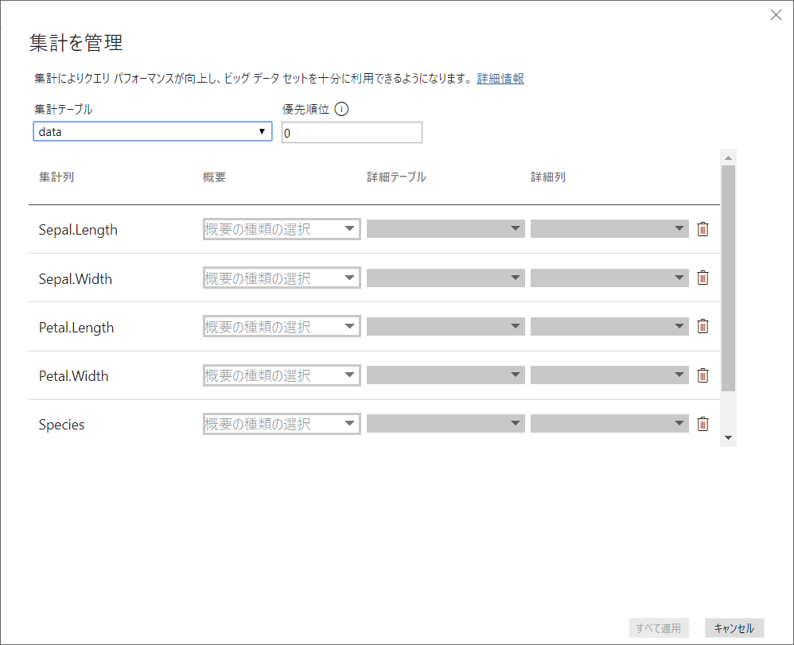Expand summarization dropdown for Petal.Length
This screenshot has width=794, height=645.
[x=282, y=327]
